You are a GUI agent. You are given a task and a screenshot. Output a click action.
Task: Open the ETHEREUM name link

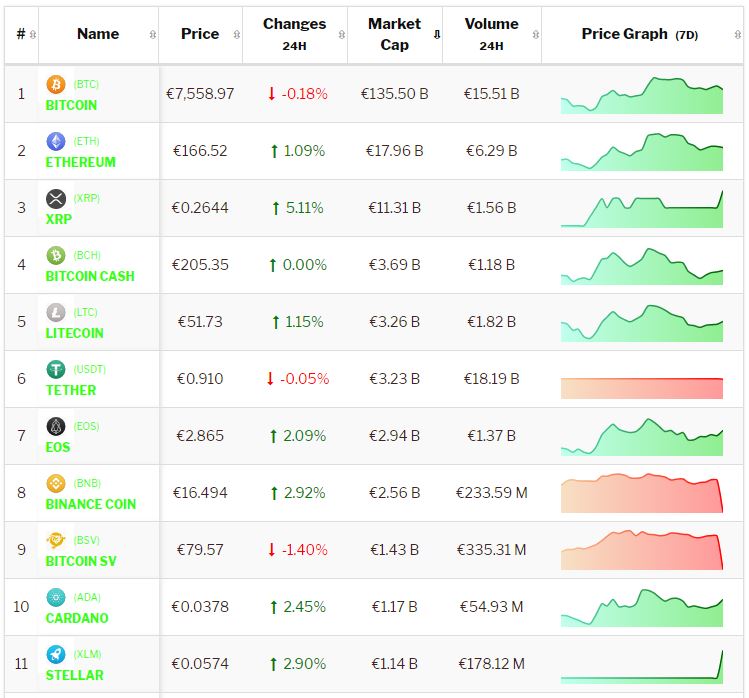click(81, 162)
